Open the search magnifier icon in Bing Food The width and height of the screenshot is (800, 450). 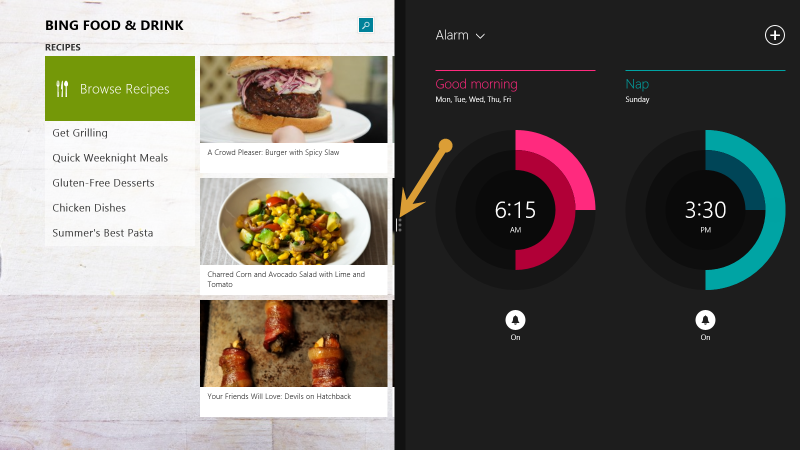366,25
